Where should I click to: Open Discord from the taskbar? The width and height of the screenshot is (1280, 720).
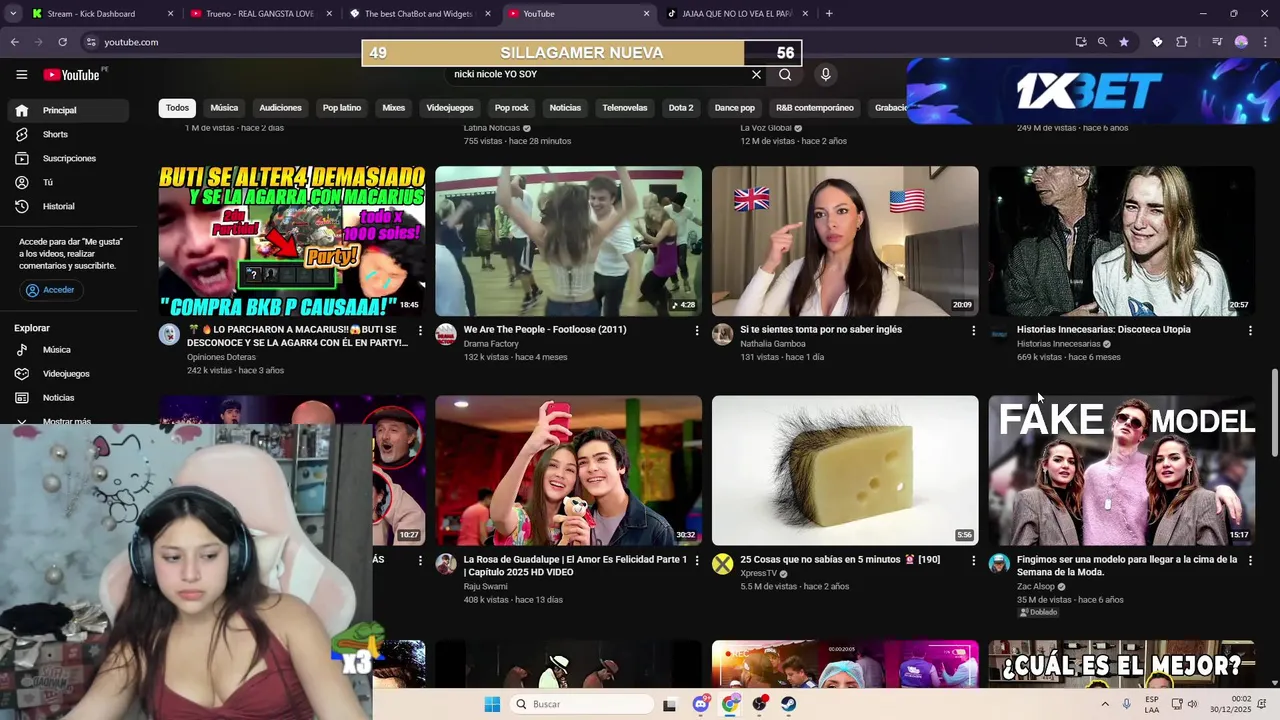[701, 704]
